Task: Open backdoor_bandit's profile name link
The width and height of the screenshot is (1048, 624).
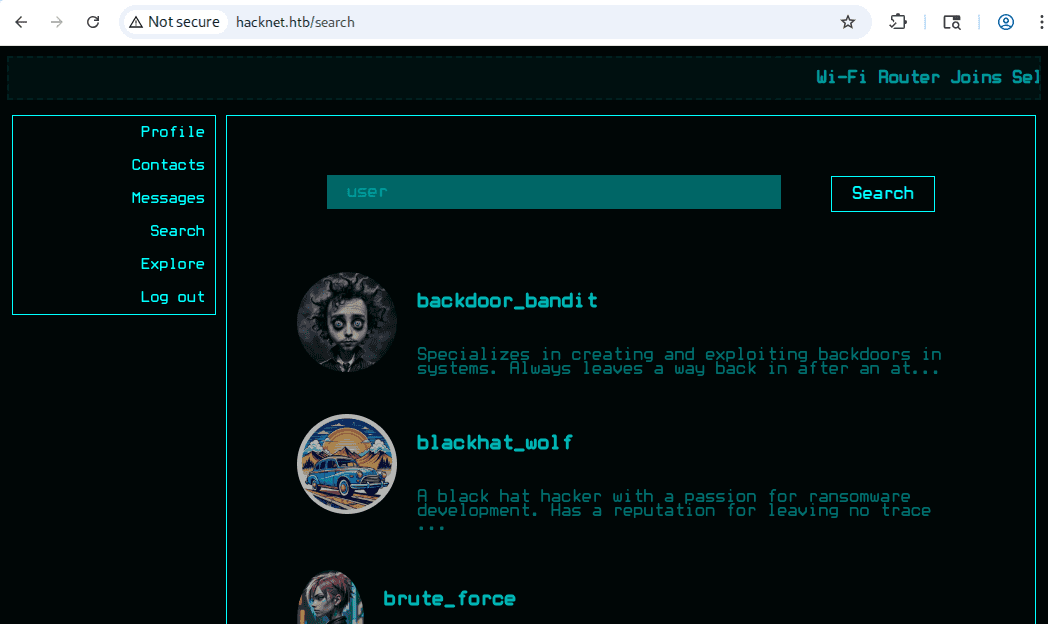Action: tap(507, 301)
